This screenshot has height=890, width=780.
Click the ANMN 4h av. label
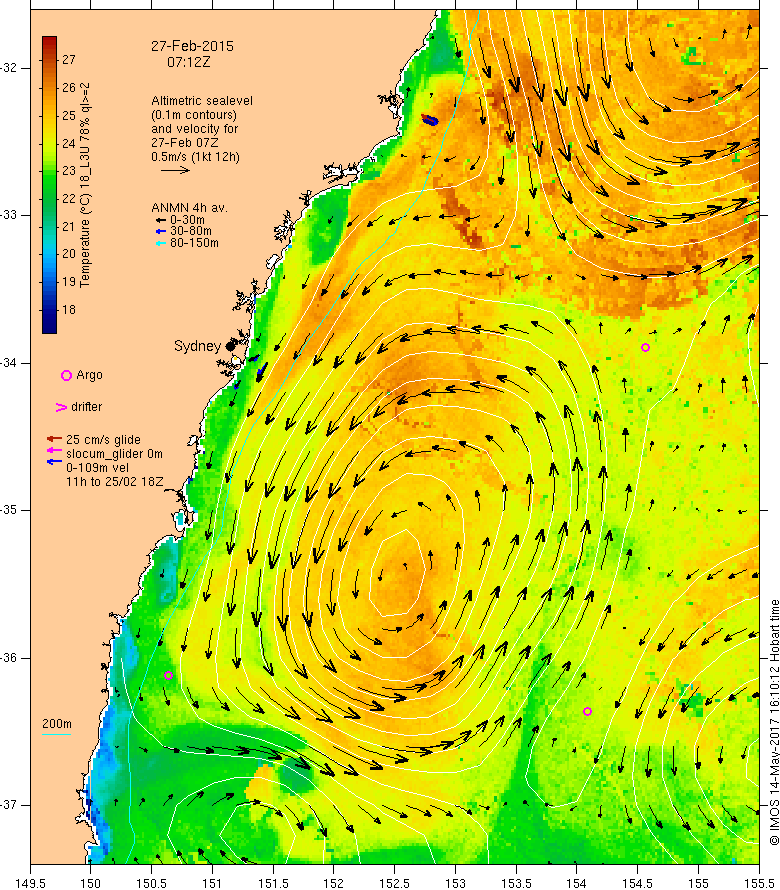(x=189, y=208)
